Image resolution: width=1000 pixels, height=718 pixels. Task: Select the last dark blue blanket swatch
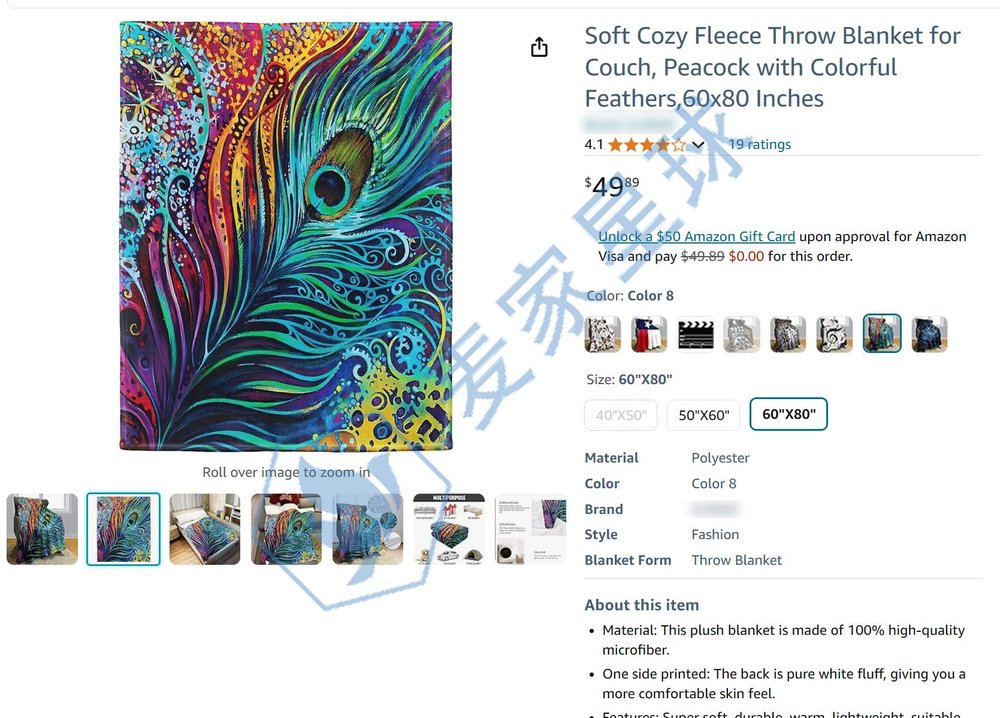pos(929,333)
